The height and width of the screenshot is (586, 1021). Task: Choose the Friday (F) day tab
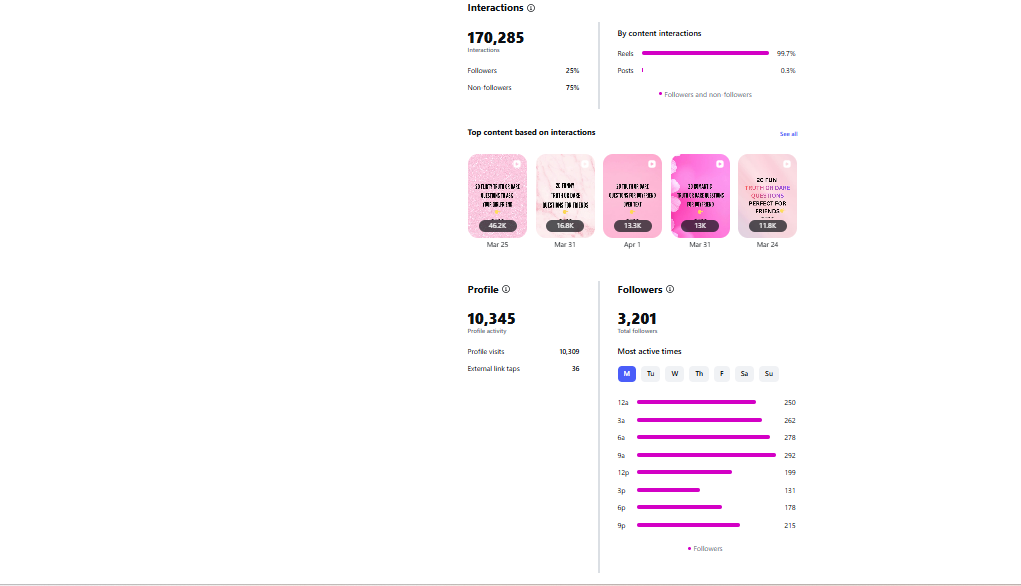722,374
